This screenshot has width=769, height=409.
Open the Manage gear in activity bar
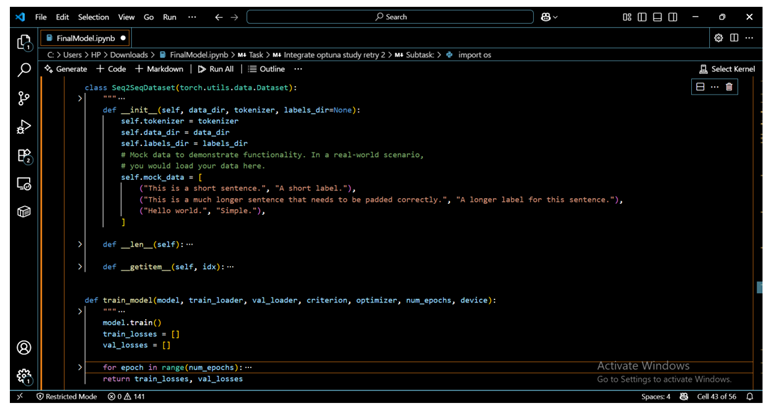click(x=24, y=376)
